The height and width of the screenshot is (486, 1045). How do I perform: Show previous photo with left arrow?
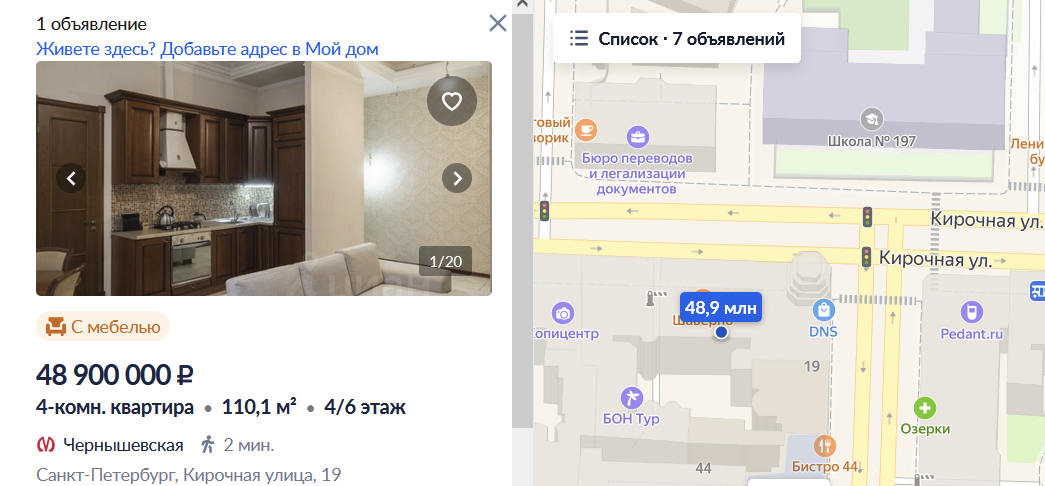click(71, 178)
